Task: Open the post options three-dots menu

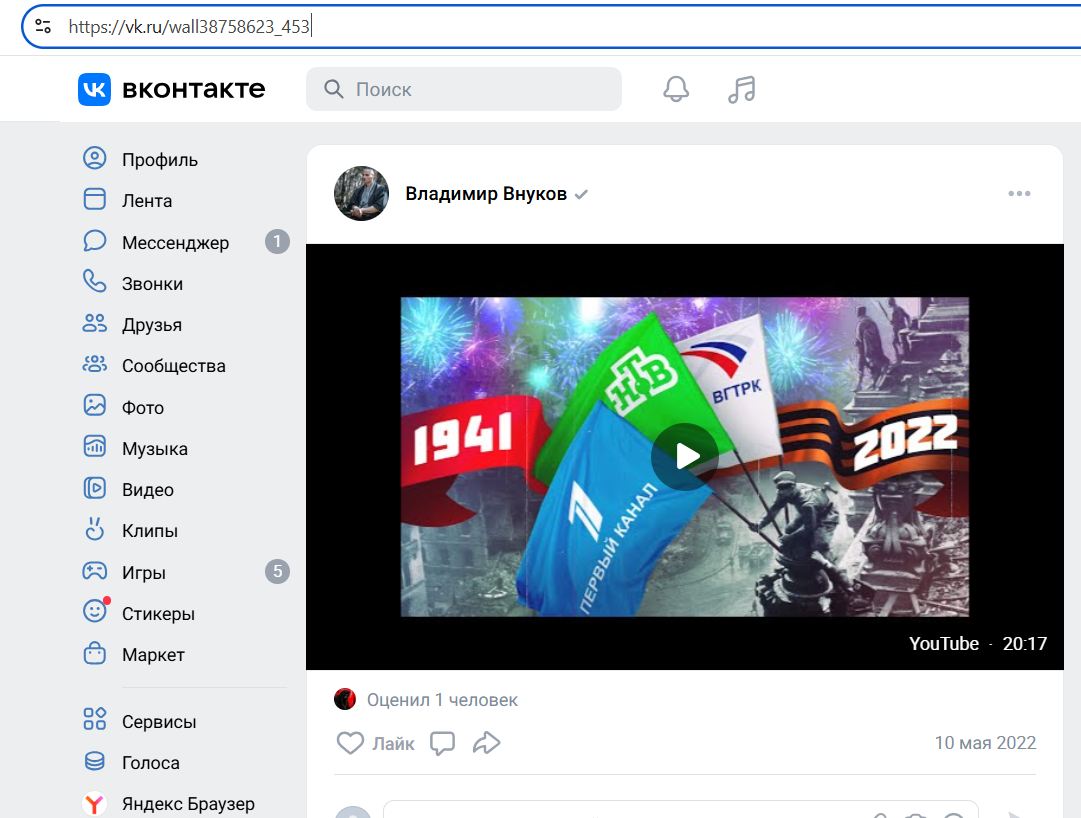Action: [x=1019, y=194]
